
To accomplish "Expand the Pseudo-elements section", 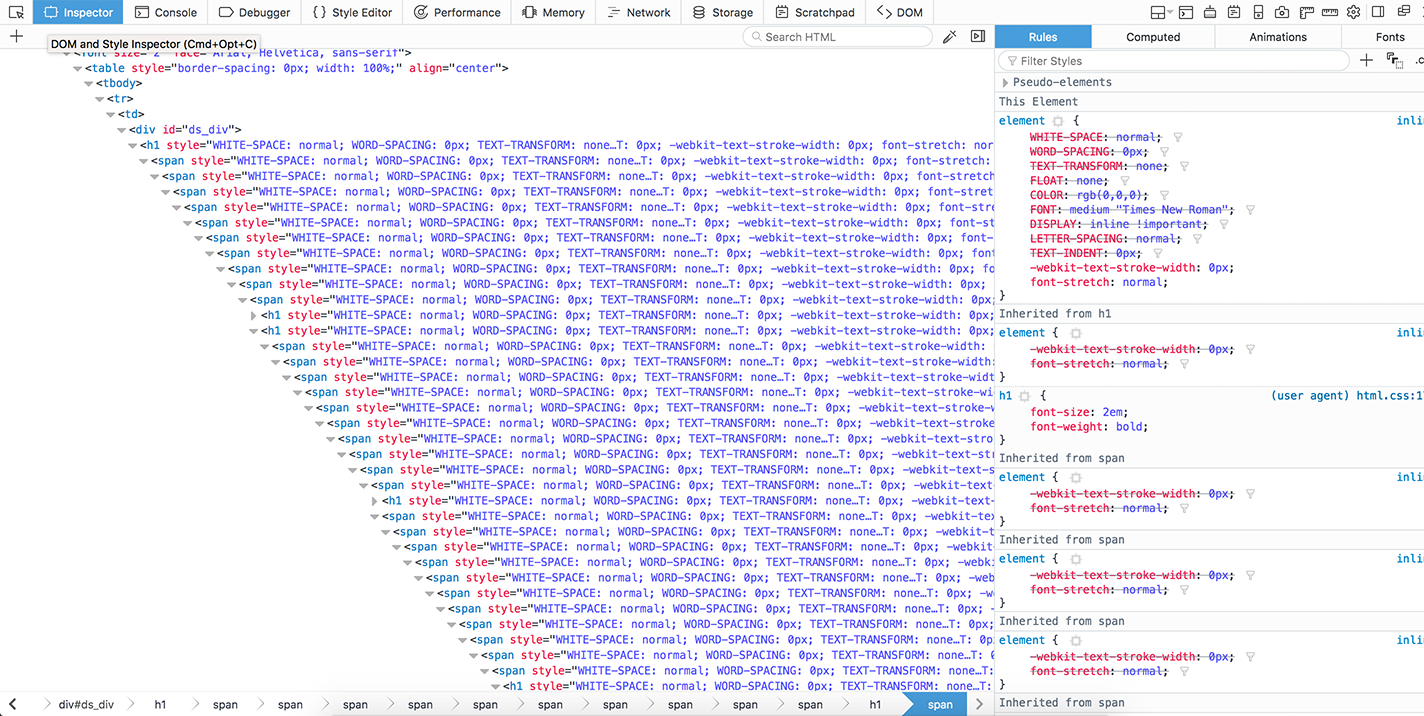I will [x=1005, y=82].
